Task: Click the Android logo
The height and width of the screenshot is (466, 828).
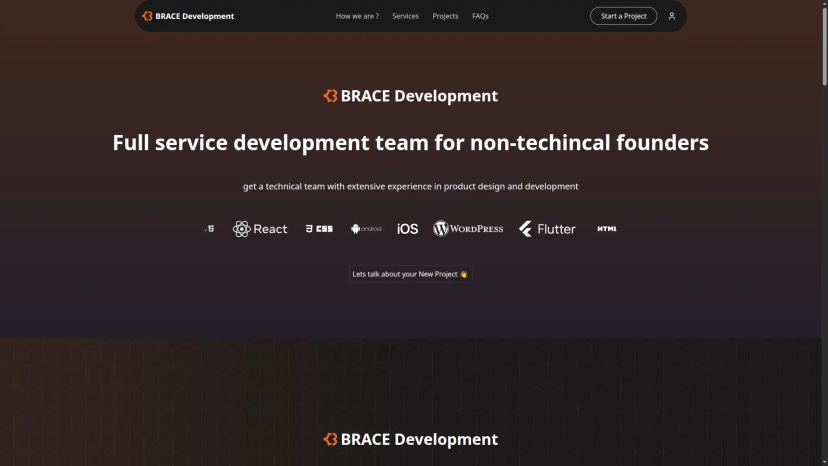Action: pos(366,229)
